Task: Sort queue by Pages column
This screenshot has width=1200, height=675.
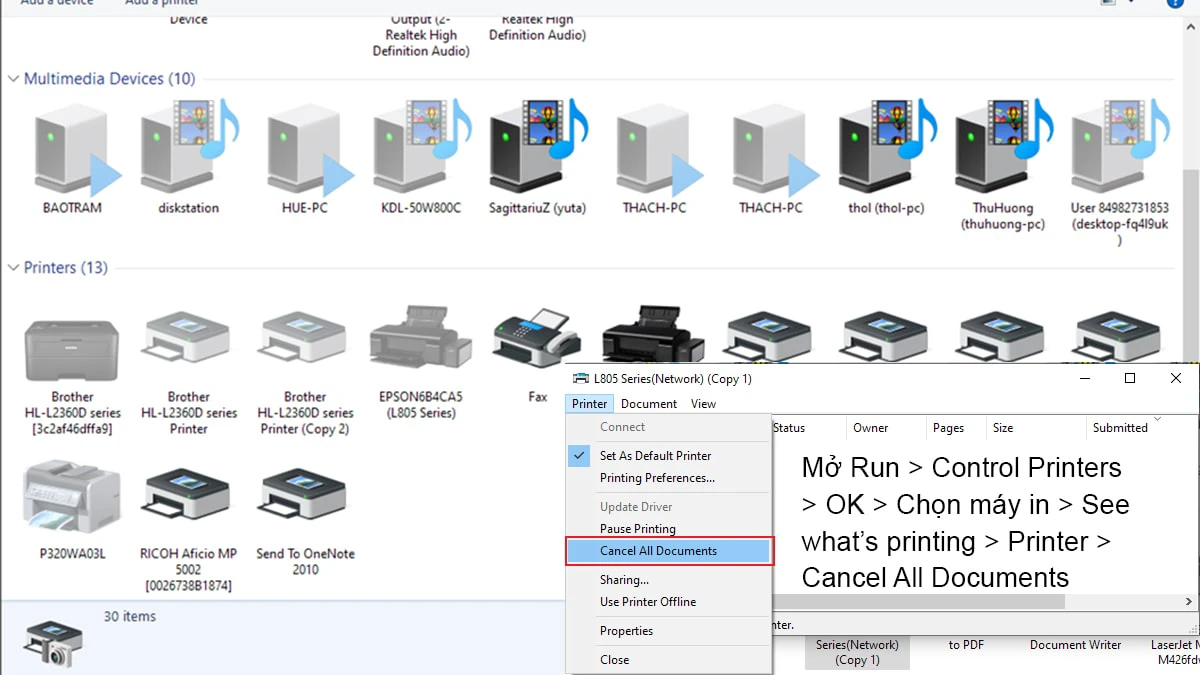Action: (x=956, y=428)
